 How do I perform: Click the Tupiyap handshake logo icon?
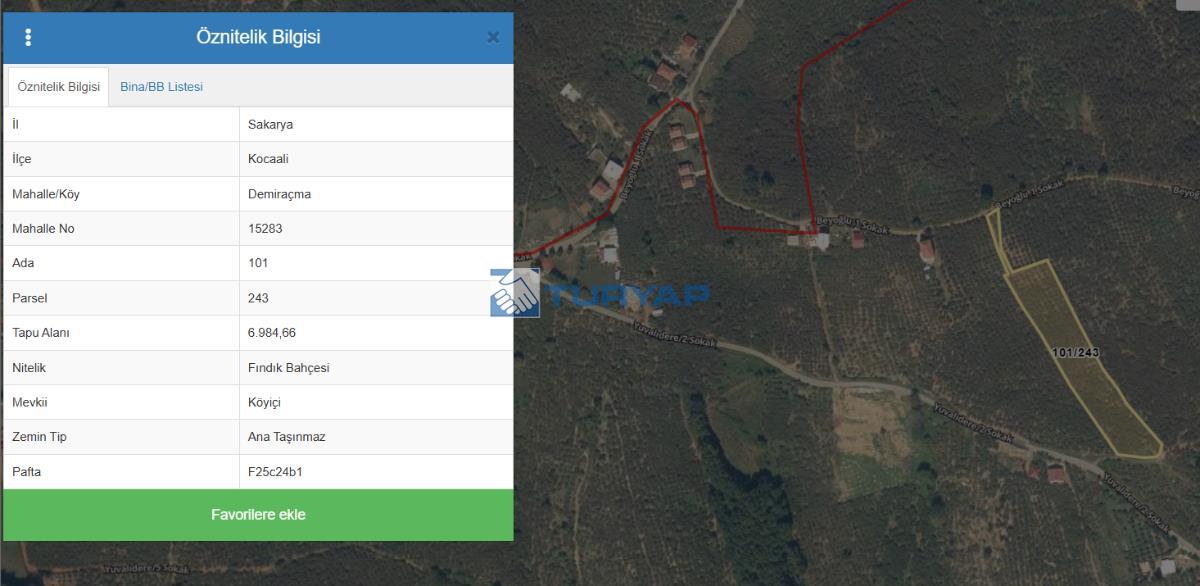[x=515, y=293]
